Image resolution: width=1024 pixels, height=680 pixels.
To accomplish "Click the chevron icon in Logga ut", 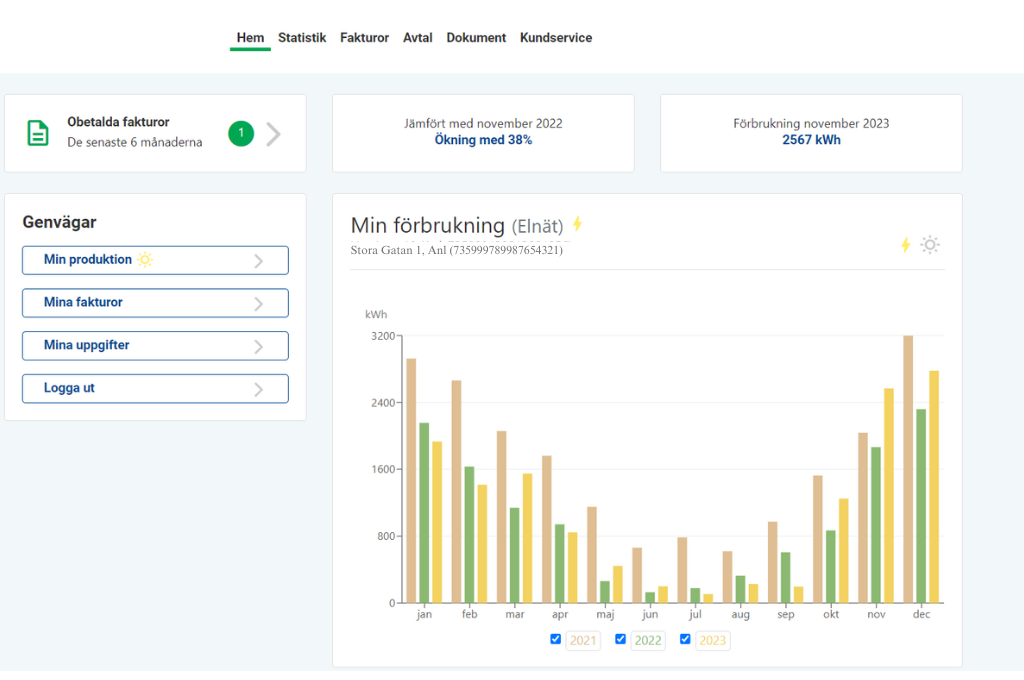I will coord(258,389).
